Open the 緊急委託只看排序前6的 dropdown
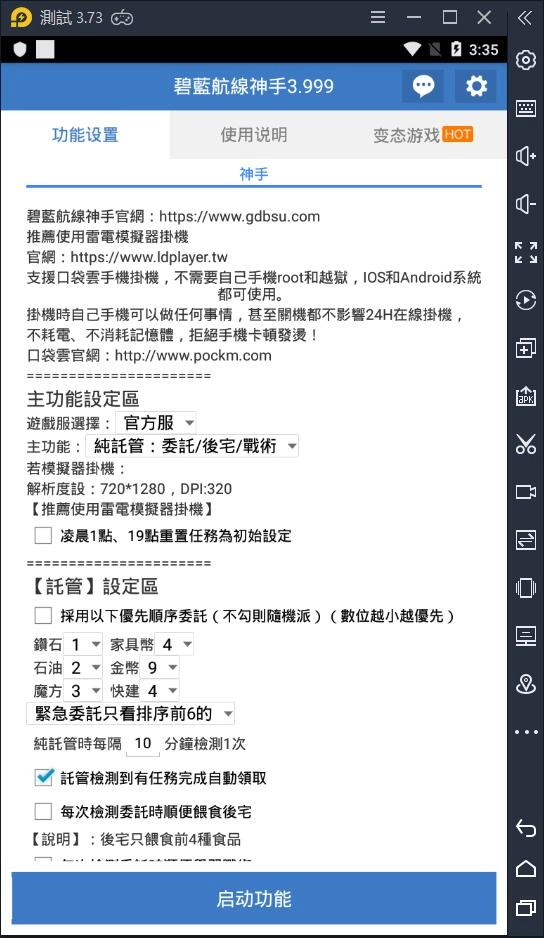 tap(130, 714)
